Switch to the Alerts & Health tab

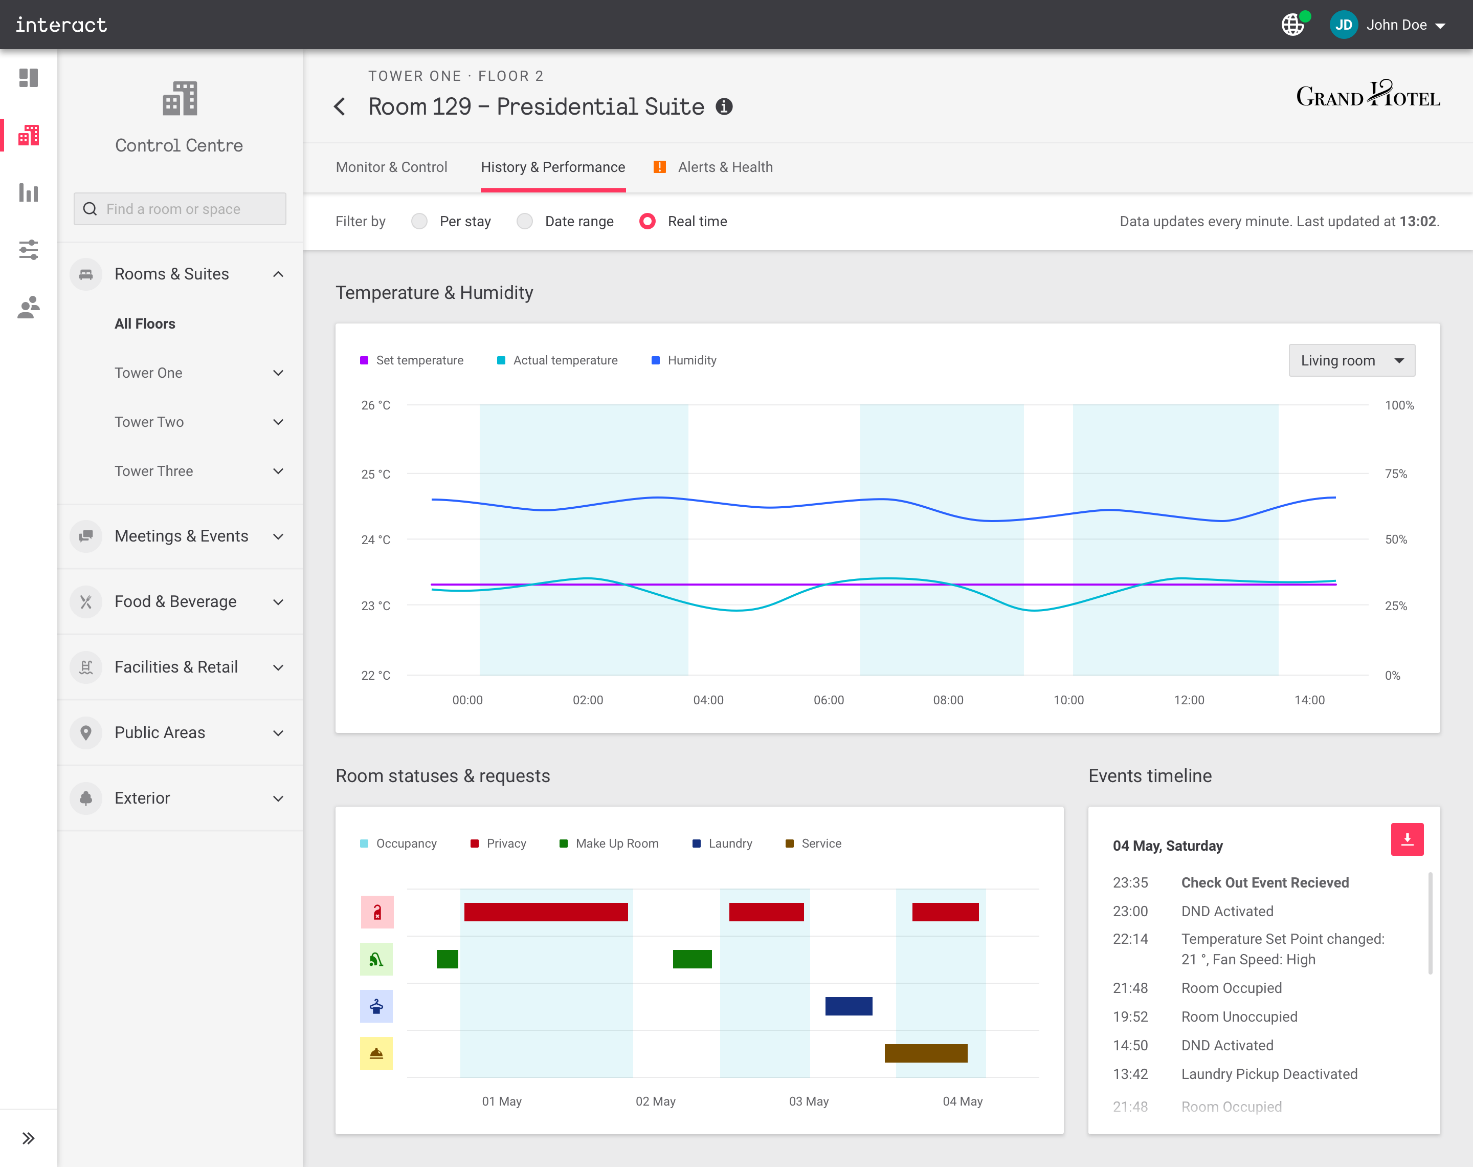(x=724, y=167)
